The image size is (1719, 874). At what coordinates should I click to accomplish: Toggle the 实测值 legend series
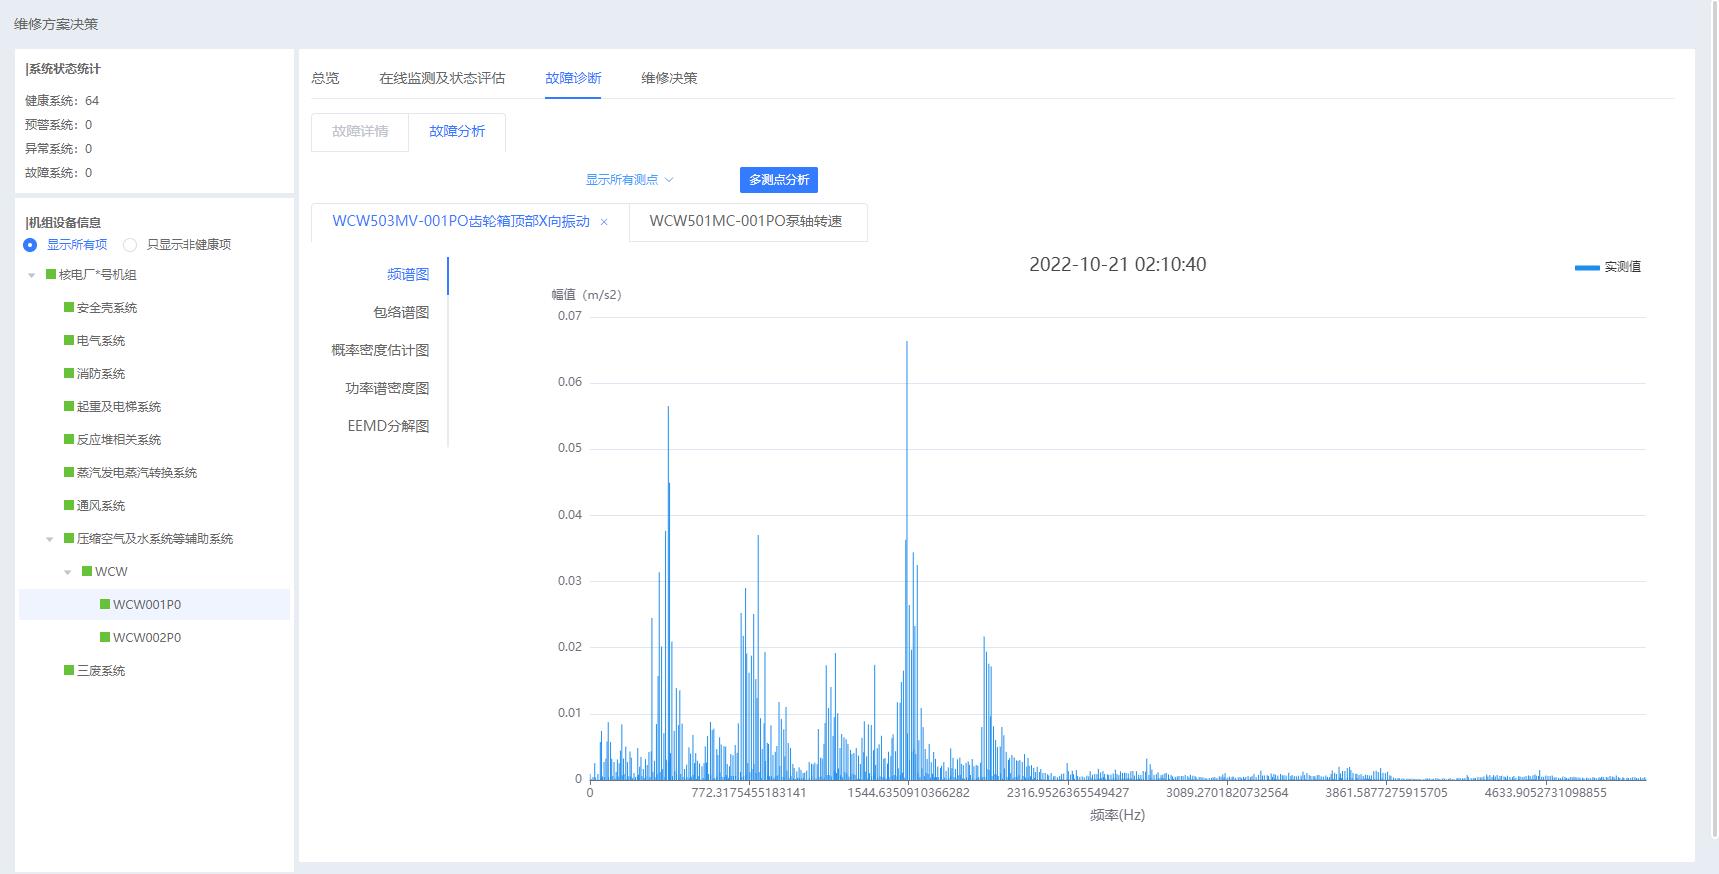click(x=1607, y=267)
